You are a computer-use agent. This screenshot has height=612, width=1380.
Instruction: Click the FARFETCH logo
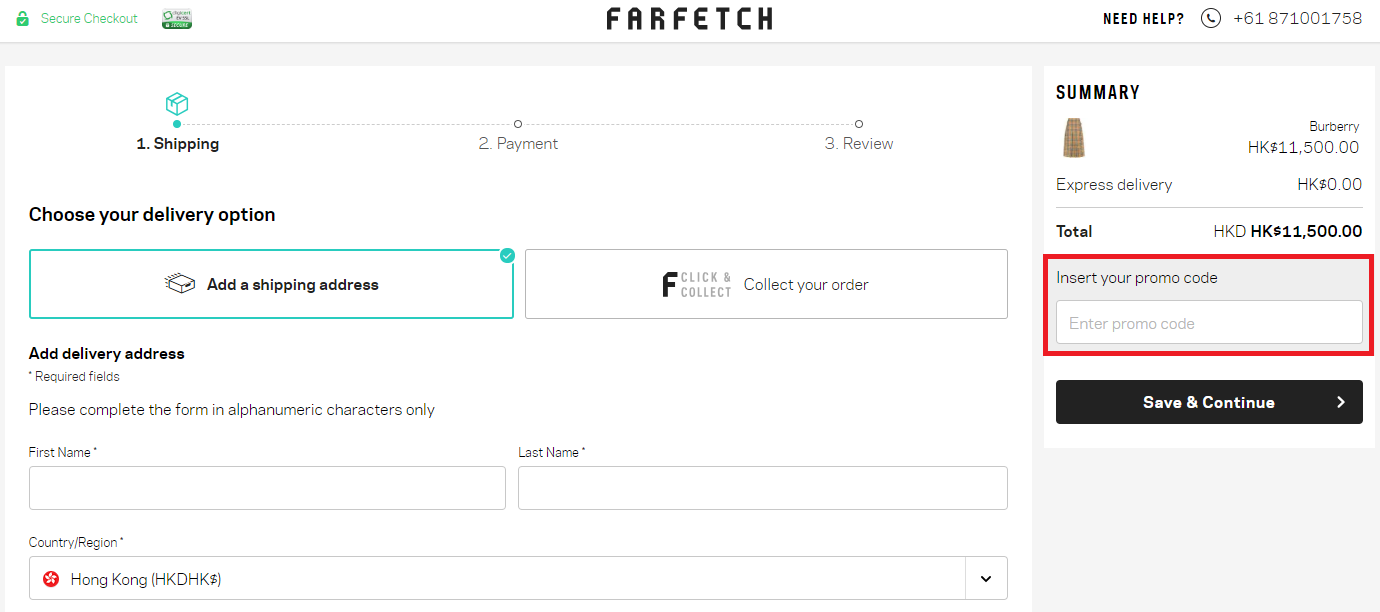coord(689,18)
